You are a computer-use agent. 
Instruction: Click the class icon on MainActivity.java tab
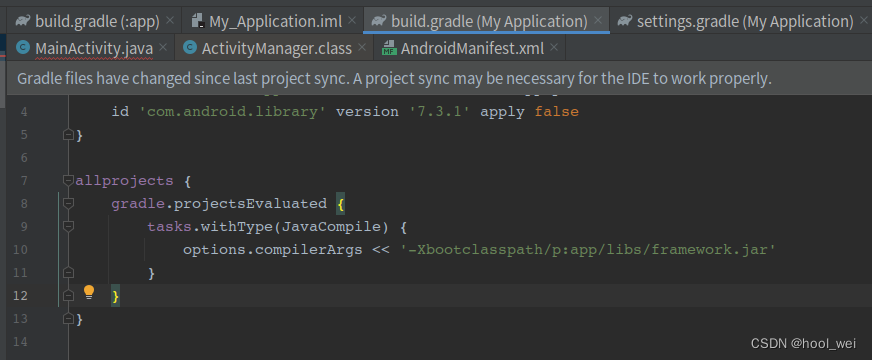click(23, 48)
